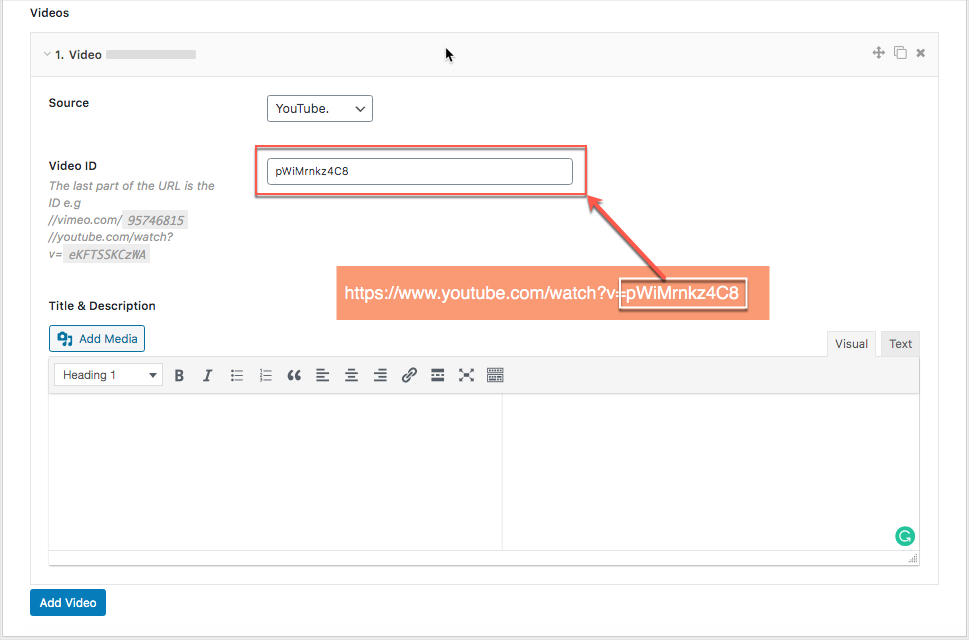Click the editor resize handle corner
This screenshot has width=969, height=640.
[x=913, y=558]
